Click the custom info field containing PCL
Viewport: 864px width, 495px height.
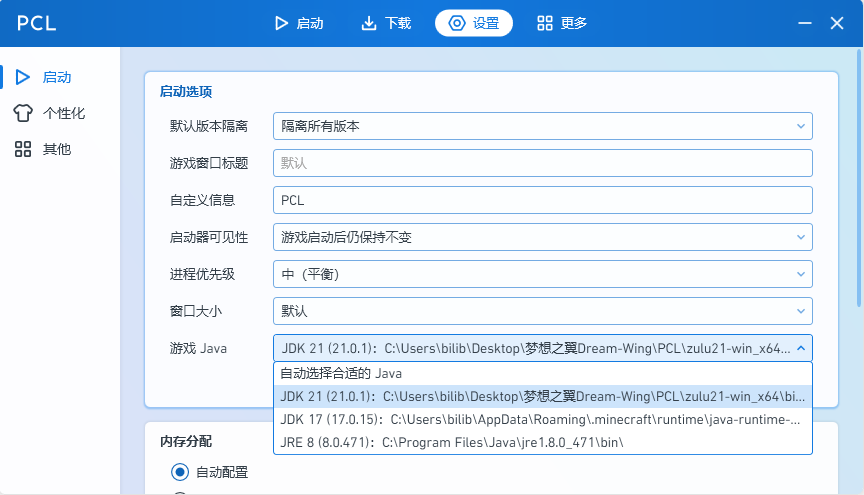coord(542,200)
